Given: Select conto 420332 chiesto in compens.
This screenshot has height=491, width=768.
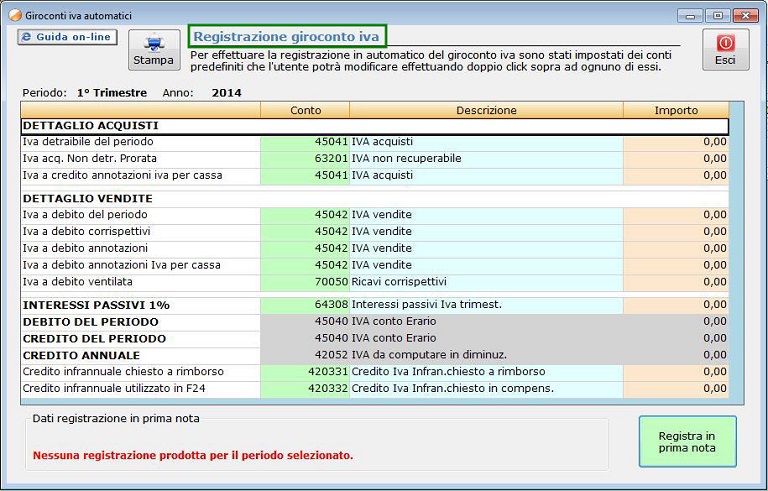Looking at the screenshot, I should [305, 389].
